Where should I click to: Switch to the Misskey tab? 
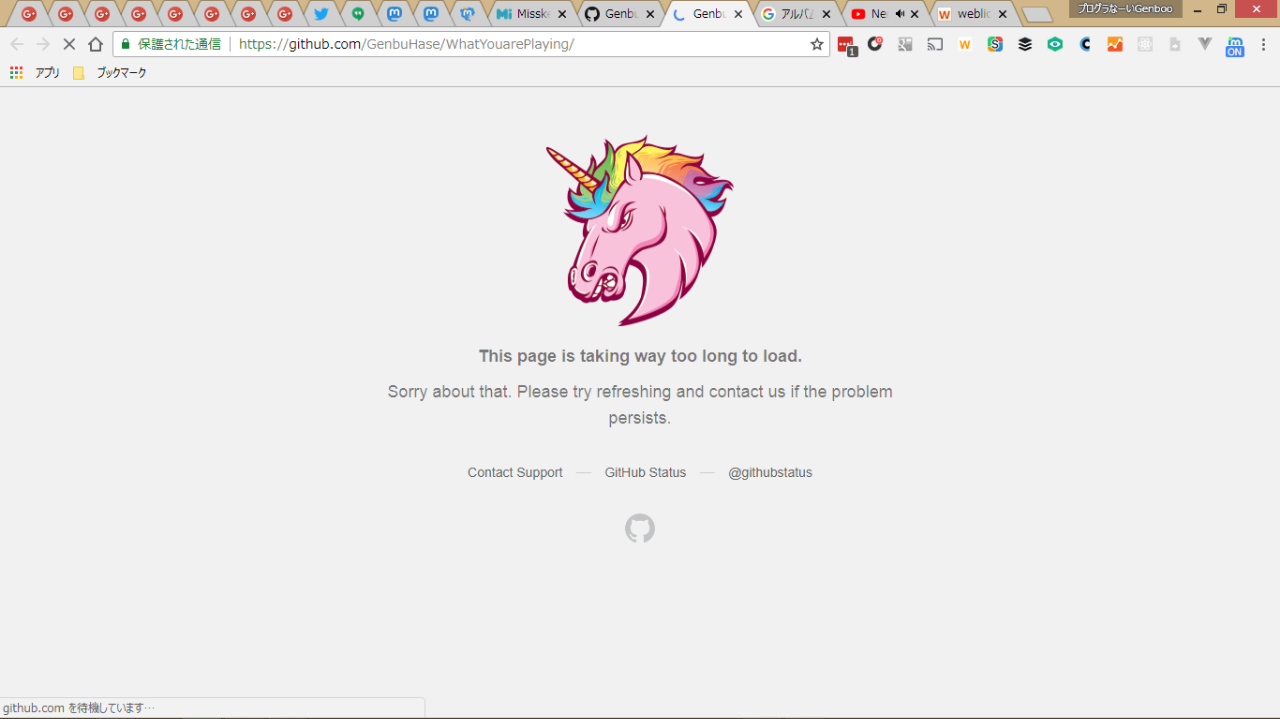[531, 14]
